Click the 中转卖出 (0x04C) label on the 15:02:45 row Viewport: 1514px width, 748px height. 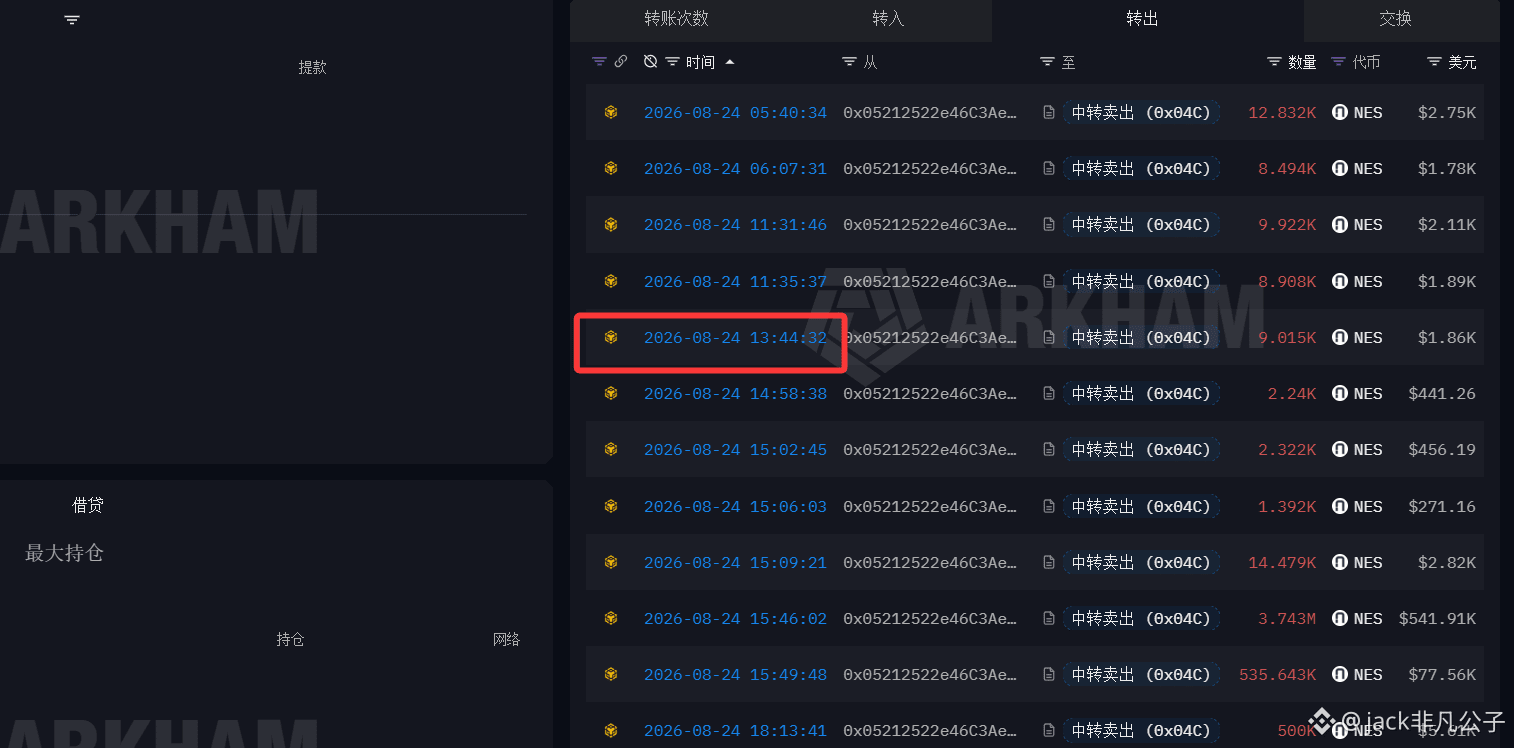tap(1141, 450)
